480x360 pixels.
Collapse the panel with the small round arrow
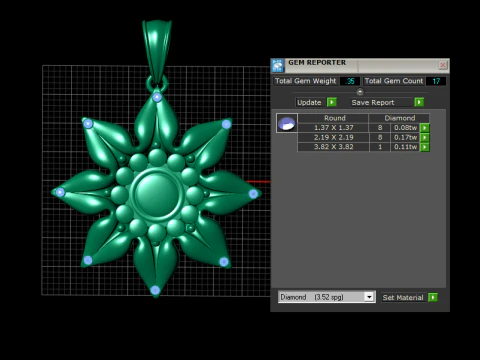(x=360, y=92)
